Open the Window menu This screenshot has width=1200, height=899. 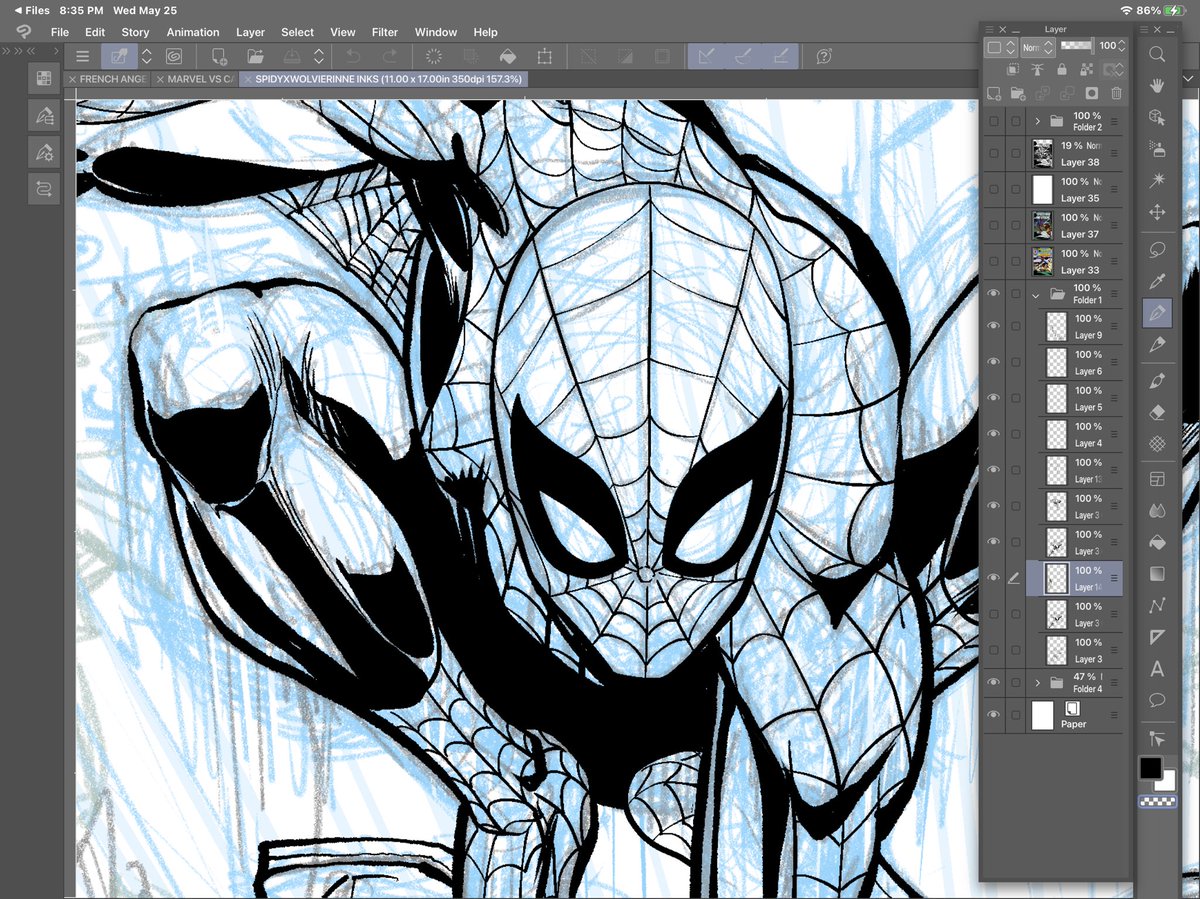[436, 32]
